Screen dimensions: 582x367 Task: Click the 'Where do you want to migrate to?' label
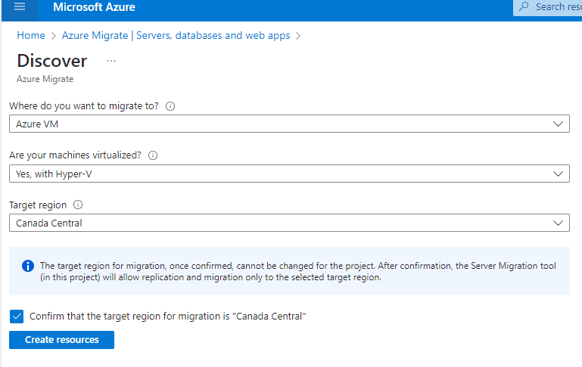[84, 106]
